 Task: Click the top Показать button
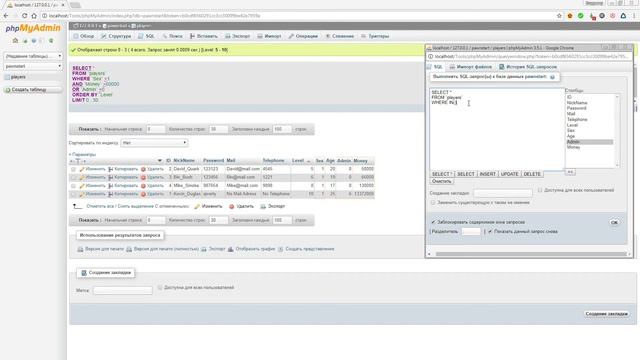[89, 129]
